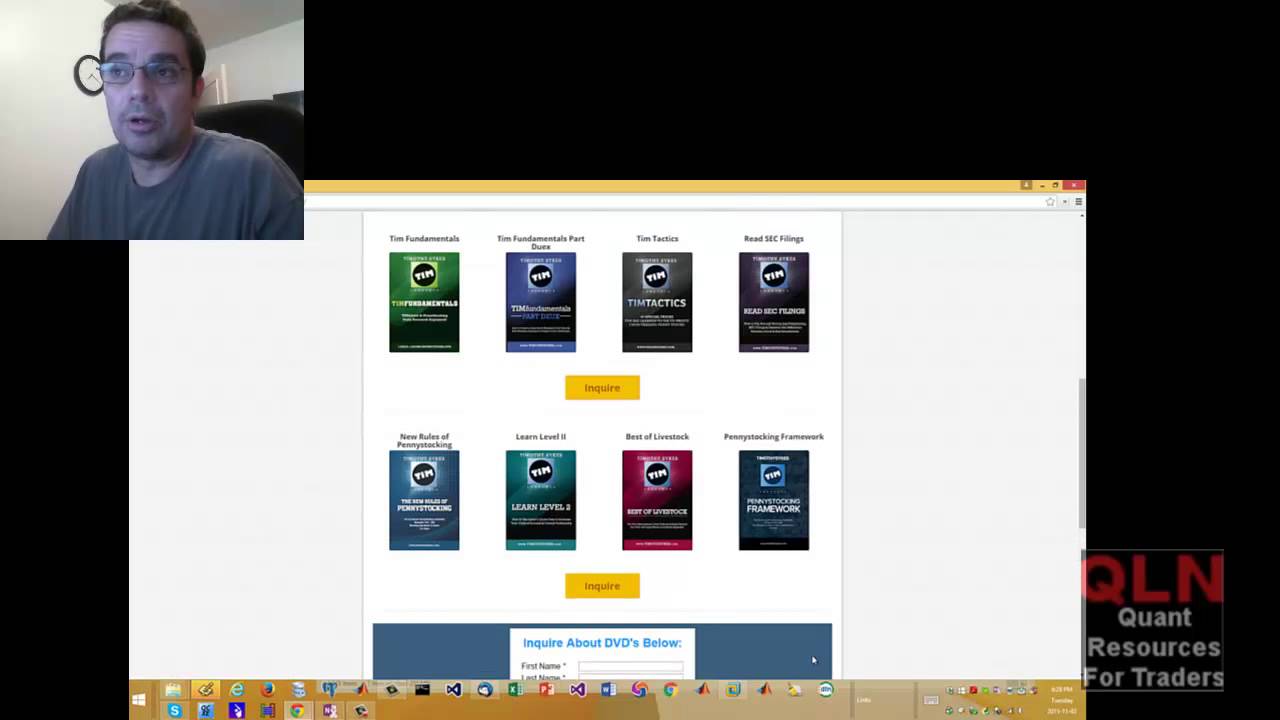Switch to the active Chrome window in lower taskbar row

(297, 711)
